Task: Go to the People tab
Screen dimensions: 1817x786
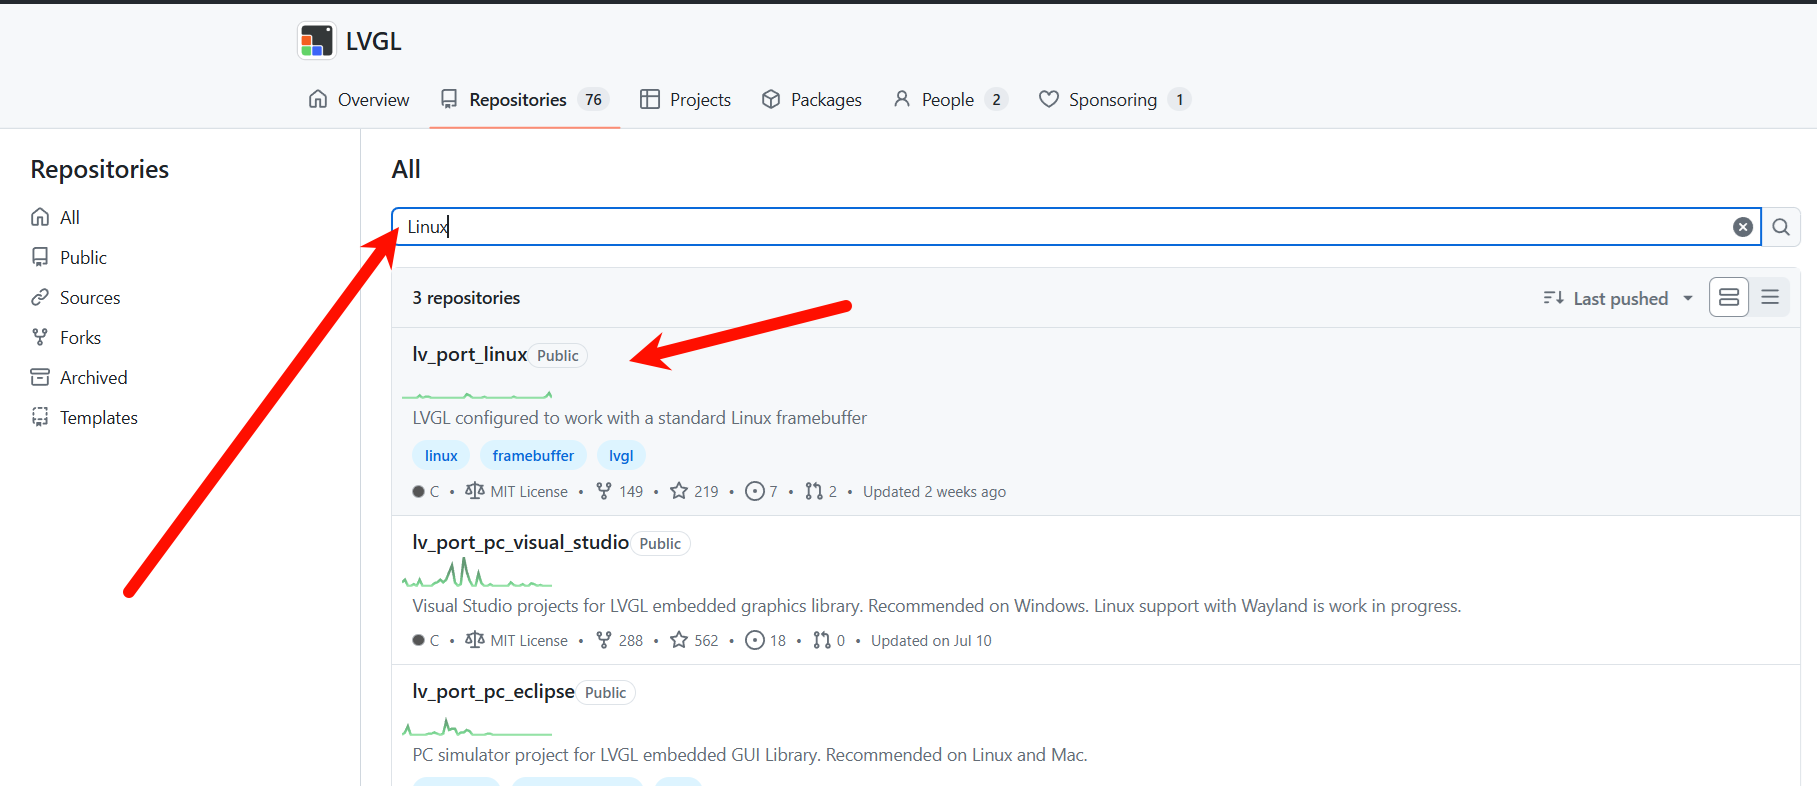Action: click(950, 99)
